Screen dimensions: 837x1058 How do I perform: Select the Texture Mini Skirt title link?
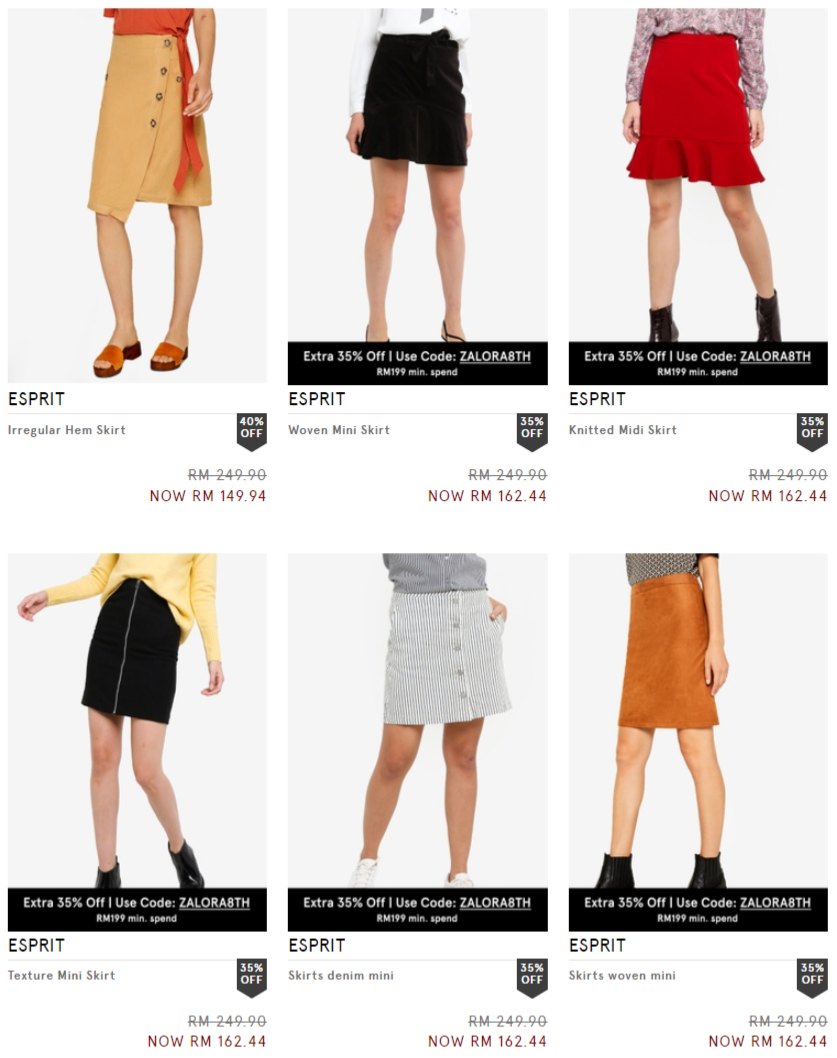pyautogui.click(x=61, y=975)
